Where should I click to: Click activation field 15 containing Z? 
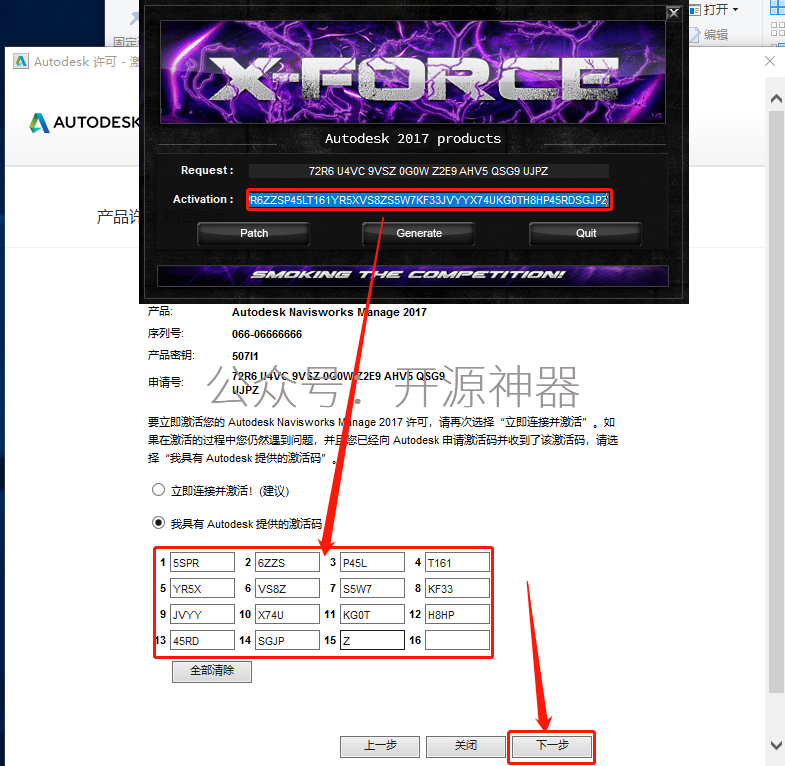click(x=372, y=640)
